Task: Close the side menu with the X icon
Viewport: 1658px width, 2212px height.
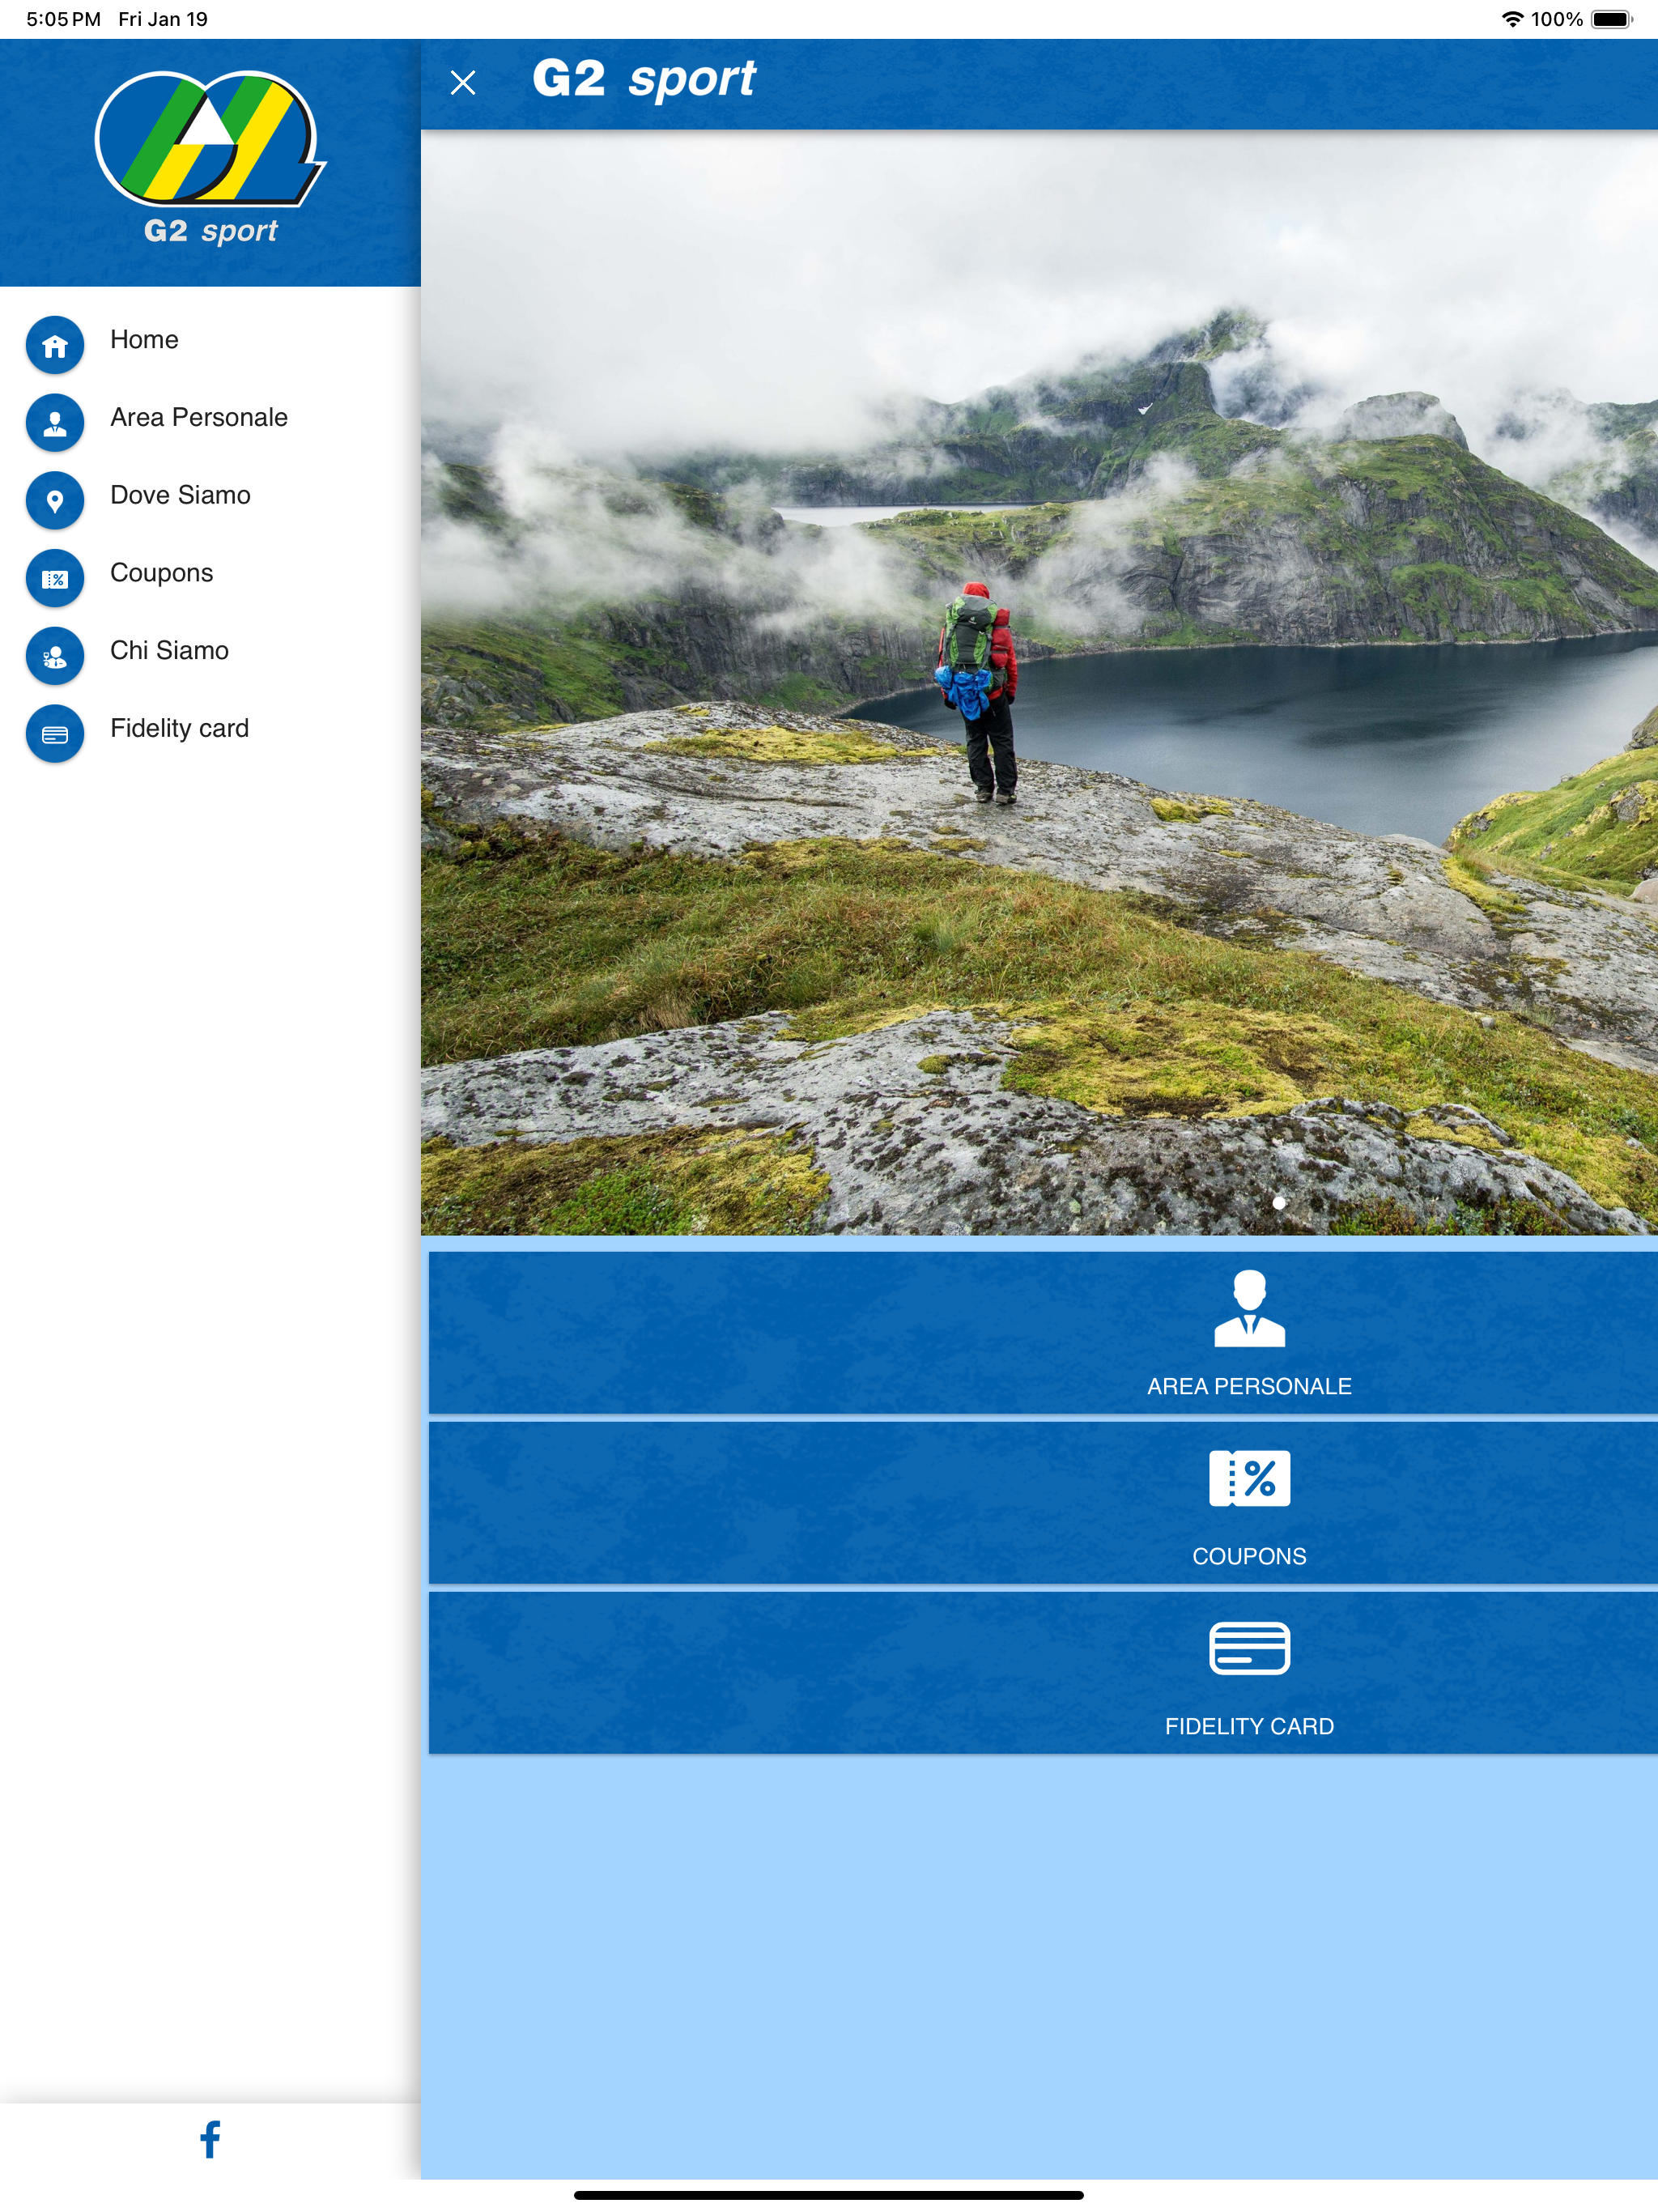Action: (x=463, y=82)
